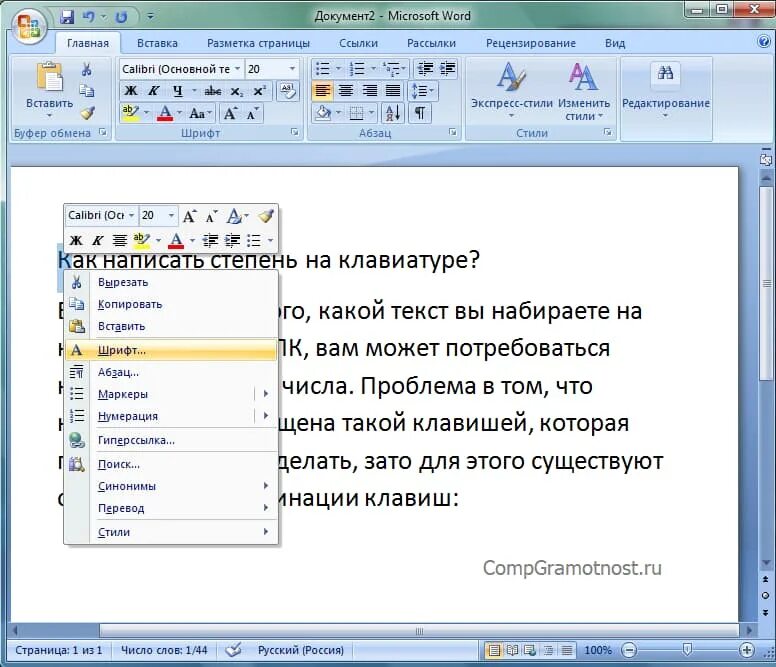Apply strikethrough formatting in ribbon

click(x=213, y=91)
